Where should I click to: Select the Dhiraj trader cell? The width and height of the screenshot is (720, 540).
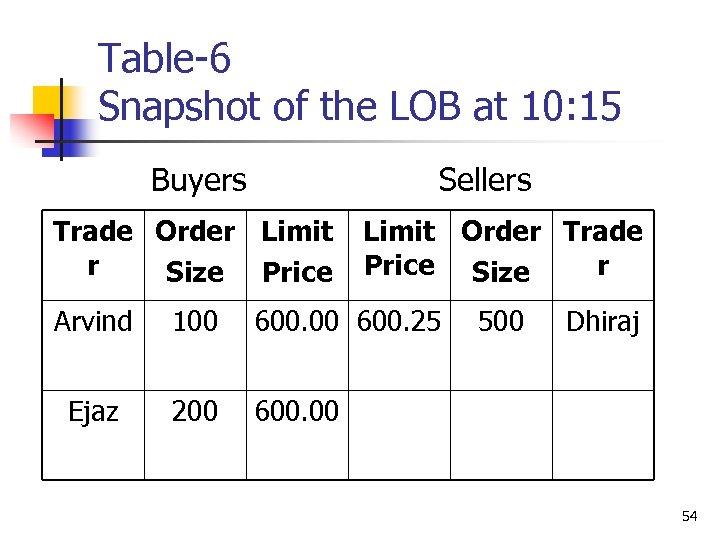click(603, 322)
